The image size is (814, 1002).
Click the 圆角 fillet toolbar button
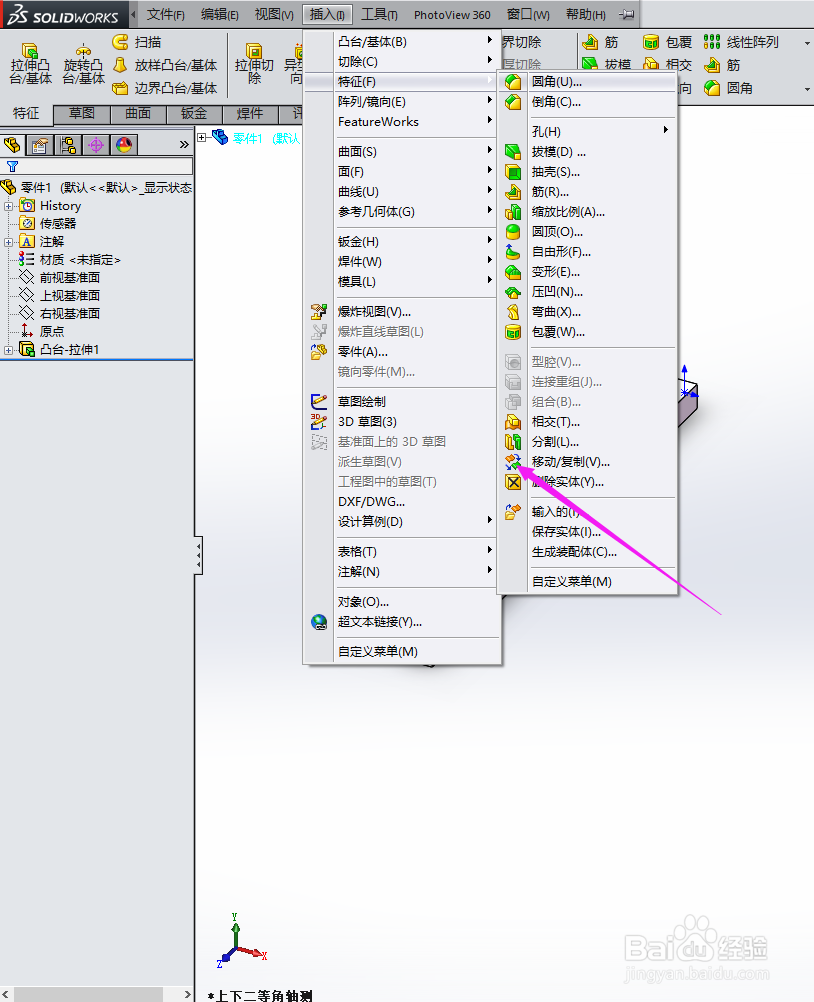coord(728,88)
